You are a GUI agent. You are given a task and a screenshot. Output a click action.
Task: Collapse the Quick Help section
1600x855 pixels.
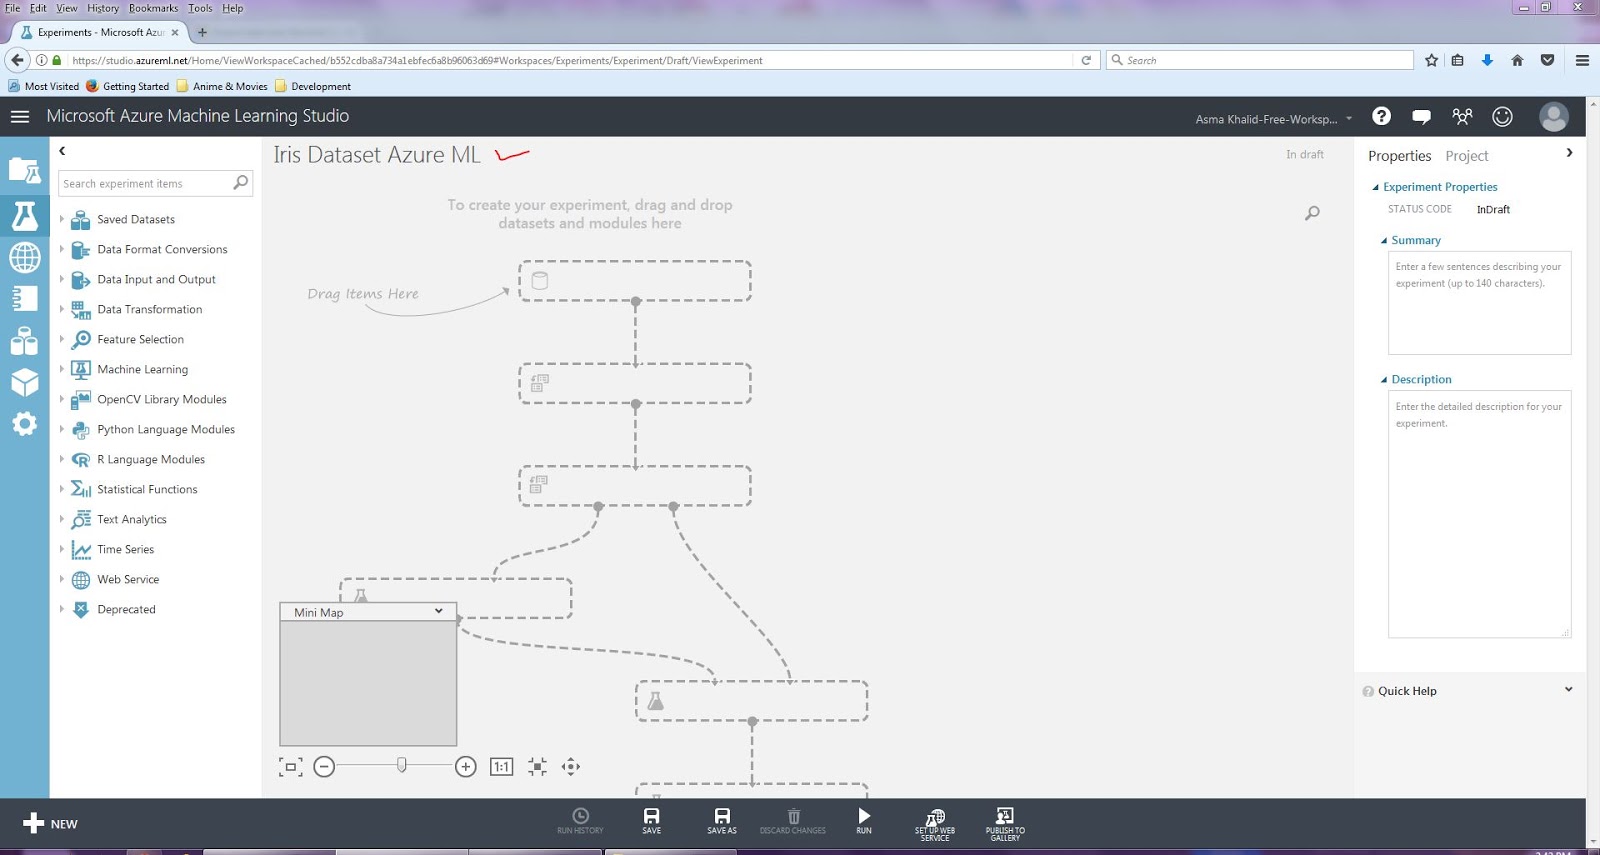point(1568,690)
